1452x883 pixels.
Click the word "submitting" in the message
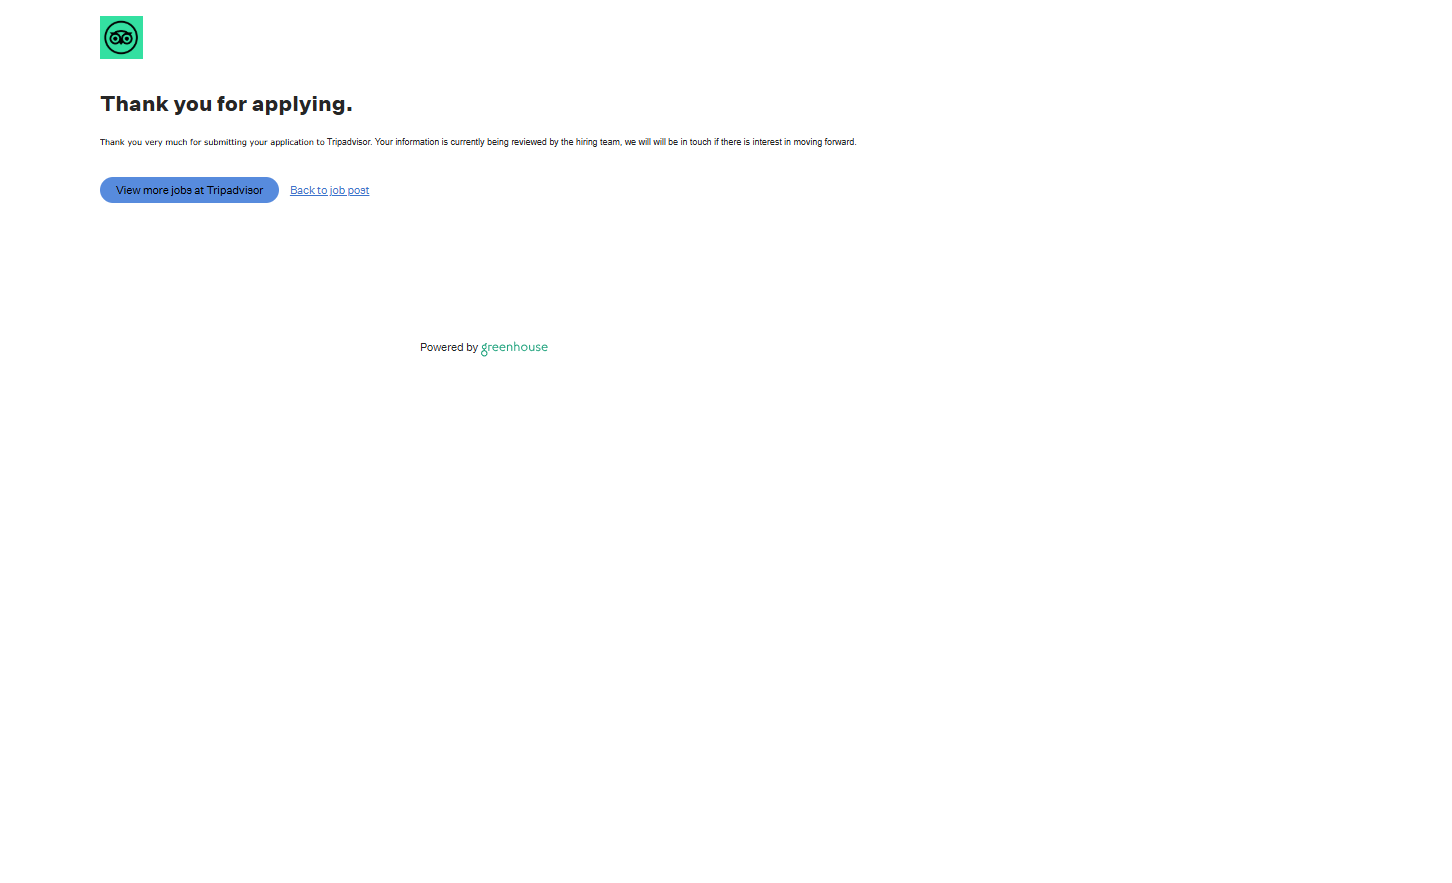[225, 142]
